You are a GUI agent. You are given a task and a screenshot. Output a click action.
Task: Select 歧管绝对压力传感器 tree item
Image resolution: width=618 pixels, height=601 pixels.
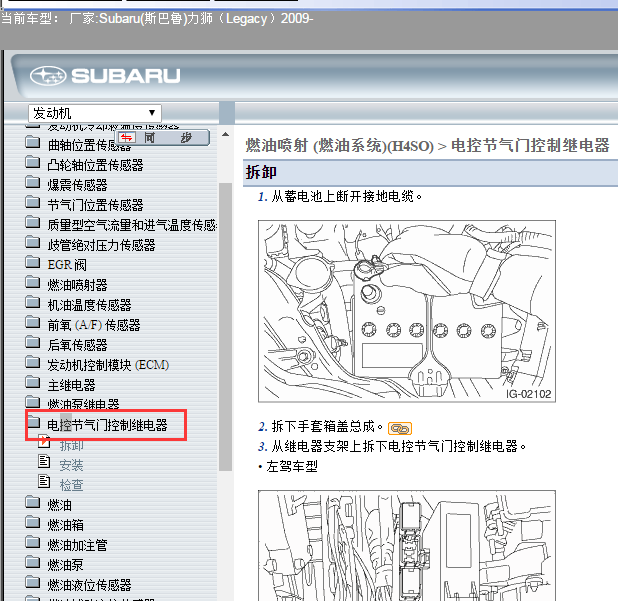coord(101,245)
